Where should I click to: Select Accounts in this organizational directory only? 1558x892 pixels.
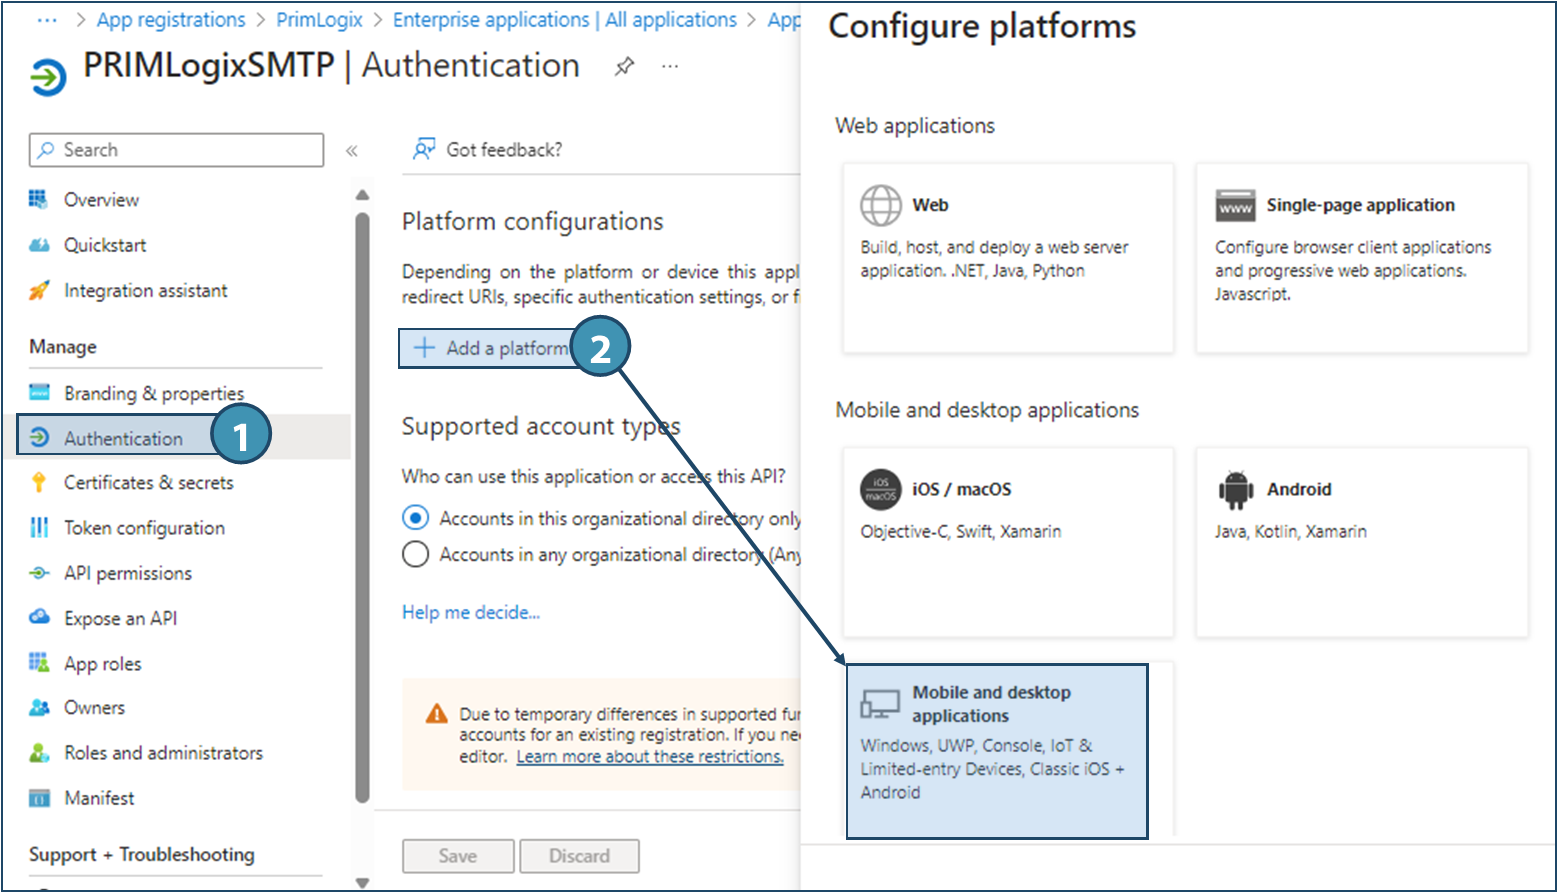[415, 518]
